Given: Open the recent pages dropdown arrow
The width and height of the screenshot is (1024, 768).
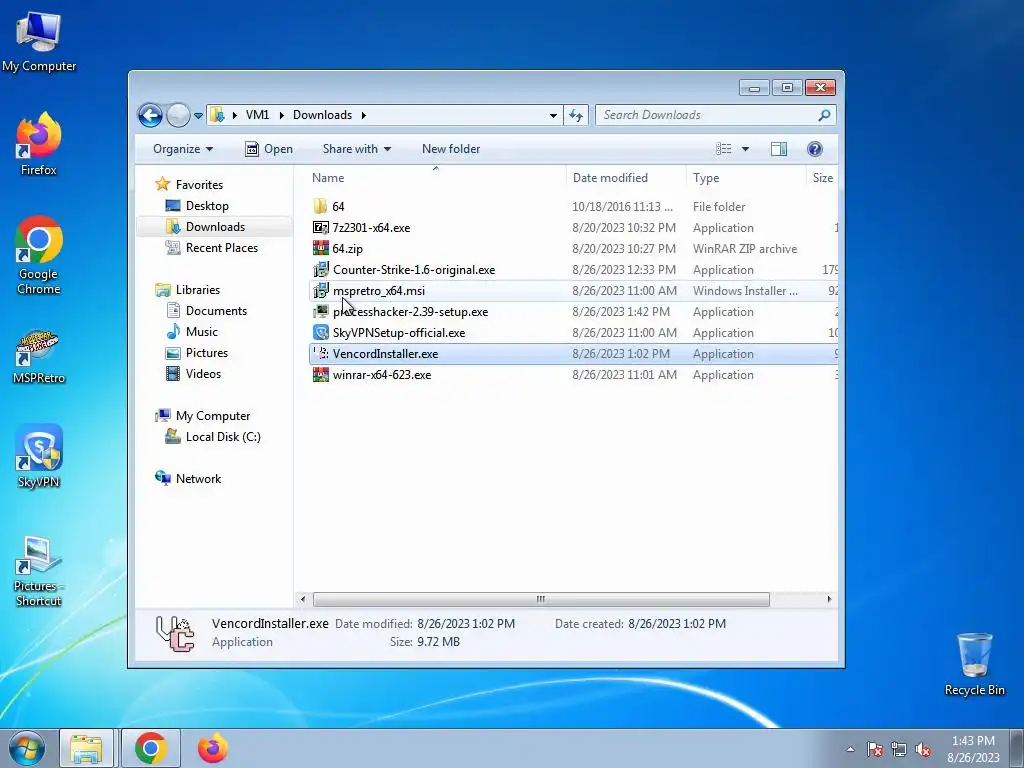Looking at the screenshot, I should 198,116.
